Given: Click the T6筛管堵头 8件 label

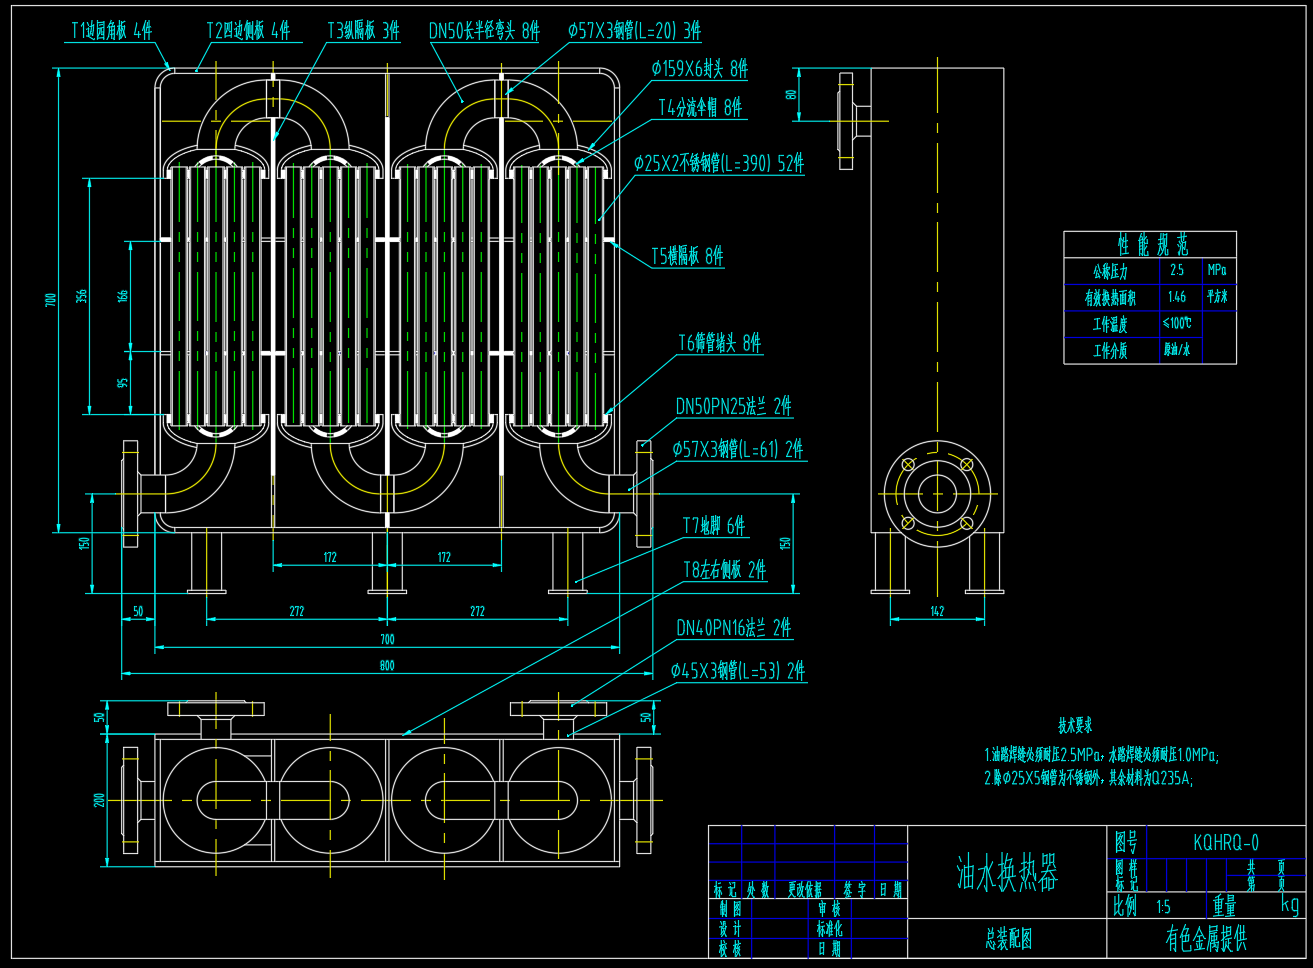Looking at the screenshot, I should click(x=719, y=343).
